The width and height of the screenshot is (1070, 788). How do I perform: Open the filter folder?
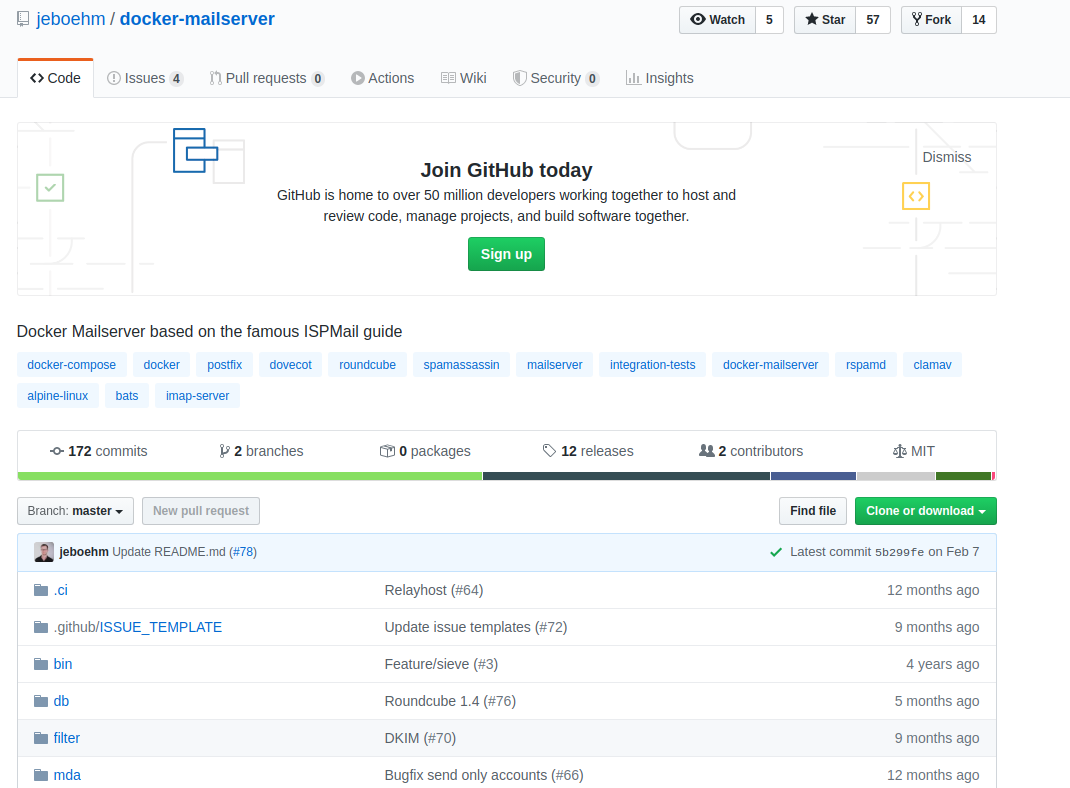tap(67, 738)
